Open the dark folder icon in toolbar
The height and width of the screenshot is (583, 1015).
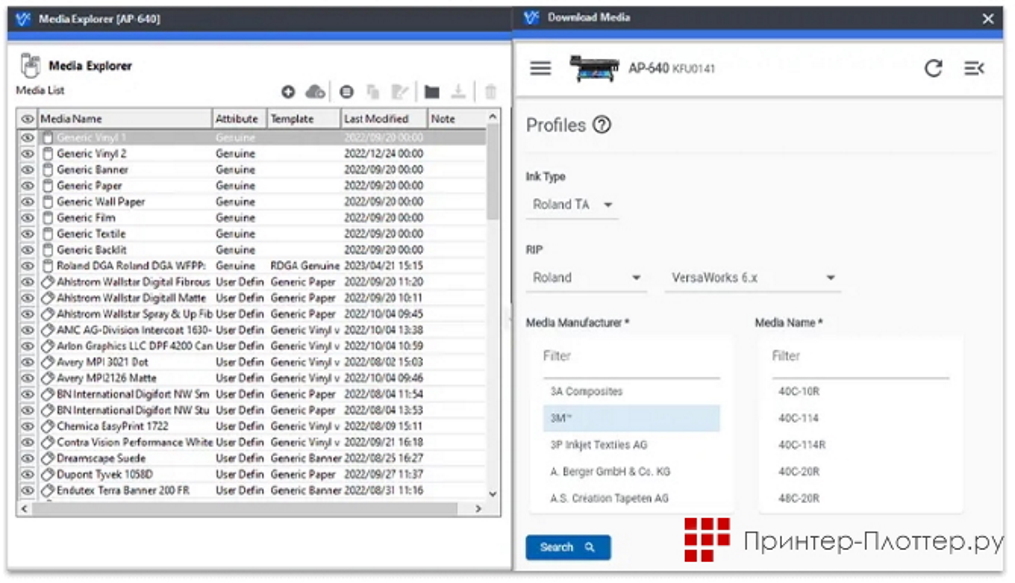(431, 92)
